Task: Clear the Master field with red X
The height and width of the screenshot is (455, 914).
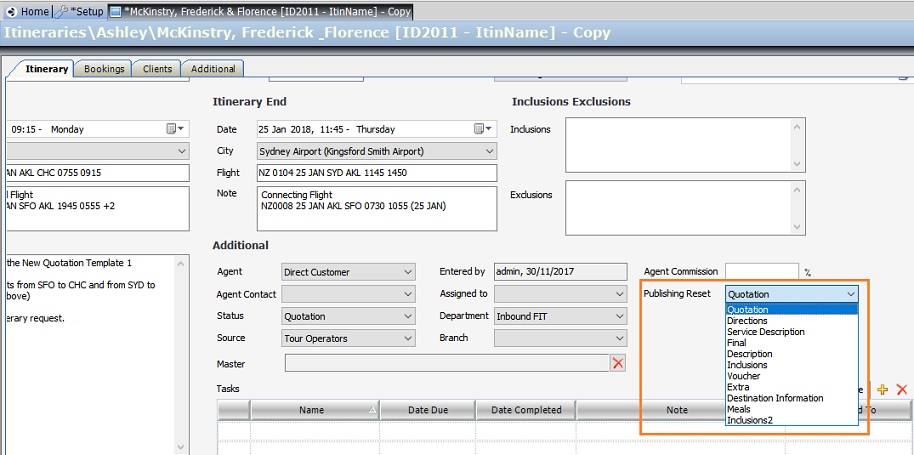Action: pyautogui.click(x=618, y=363)
